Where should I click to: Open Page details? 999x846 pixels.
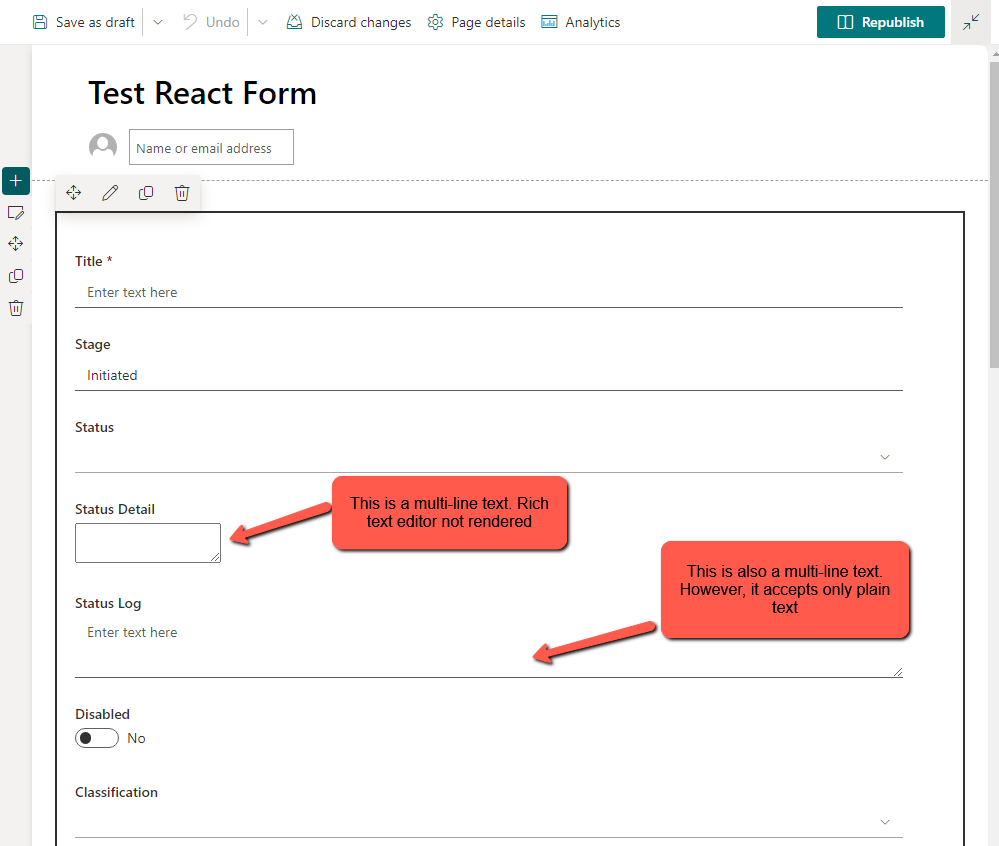pyautogui.click(x=476, y=21)
